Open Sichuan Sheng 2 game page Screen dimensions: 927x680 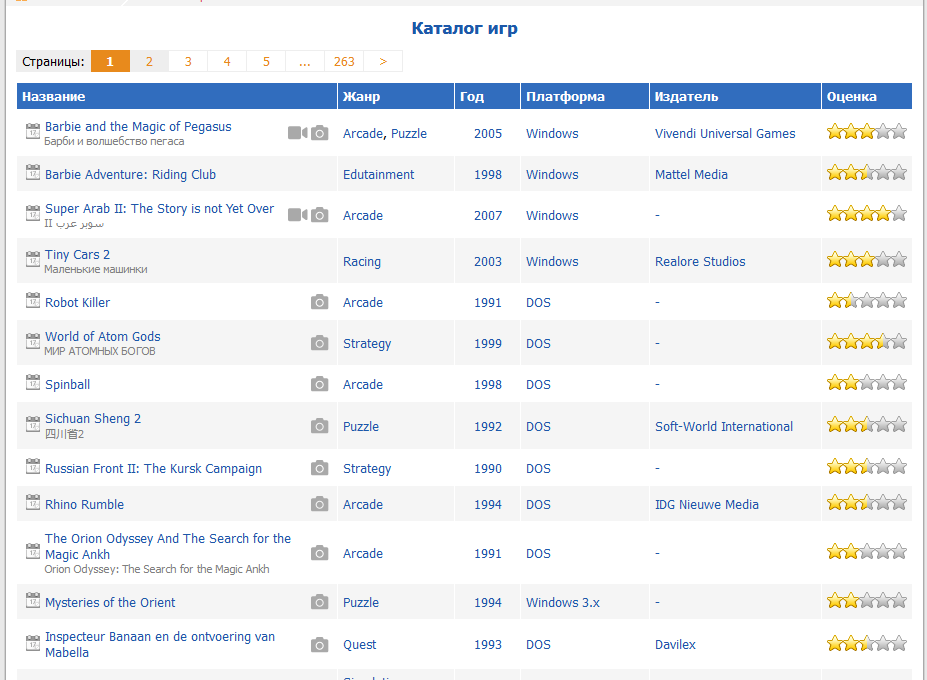[93, 419]
